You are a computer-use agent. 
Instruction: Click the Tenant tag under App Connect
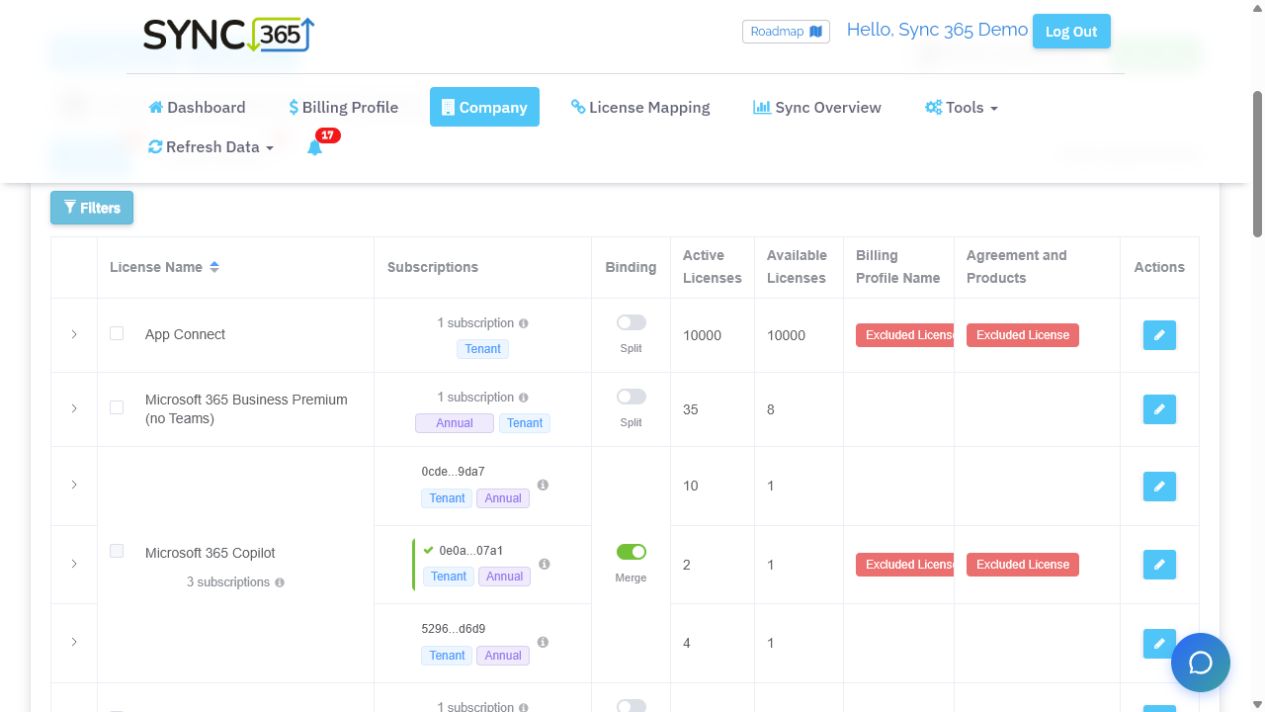point(483,349)
